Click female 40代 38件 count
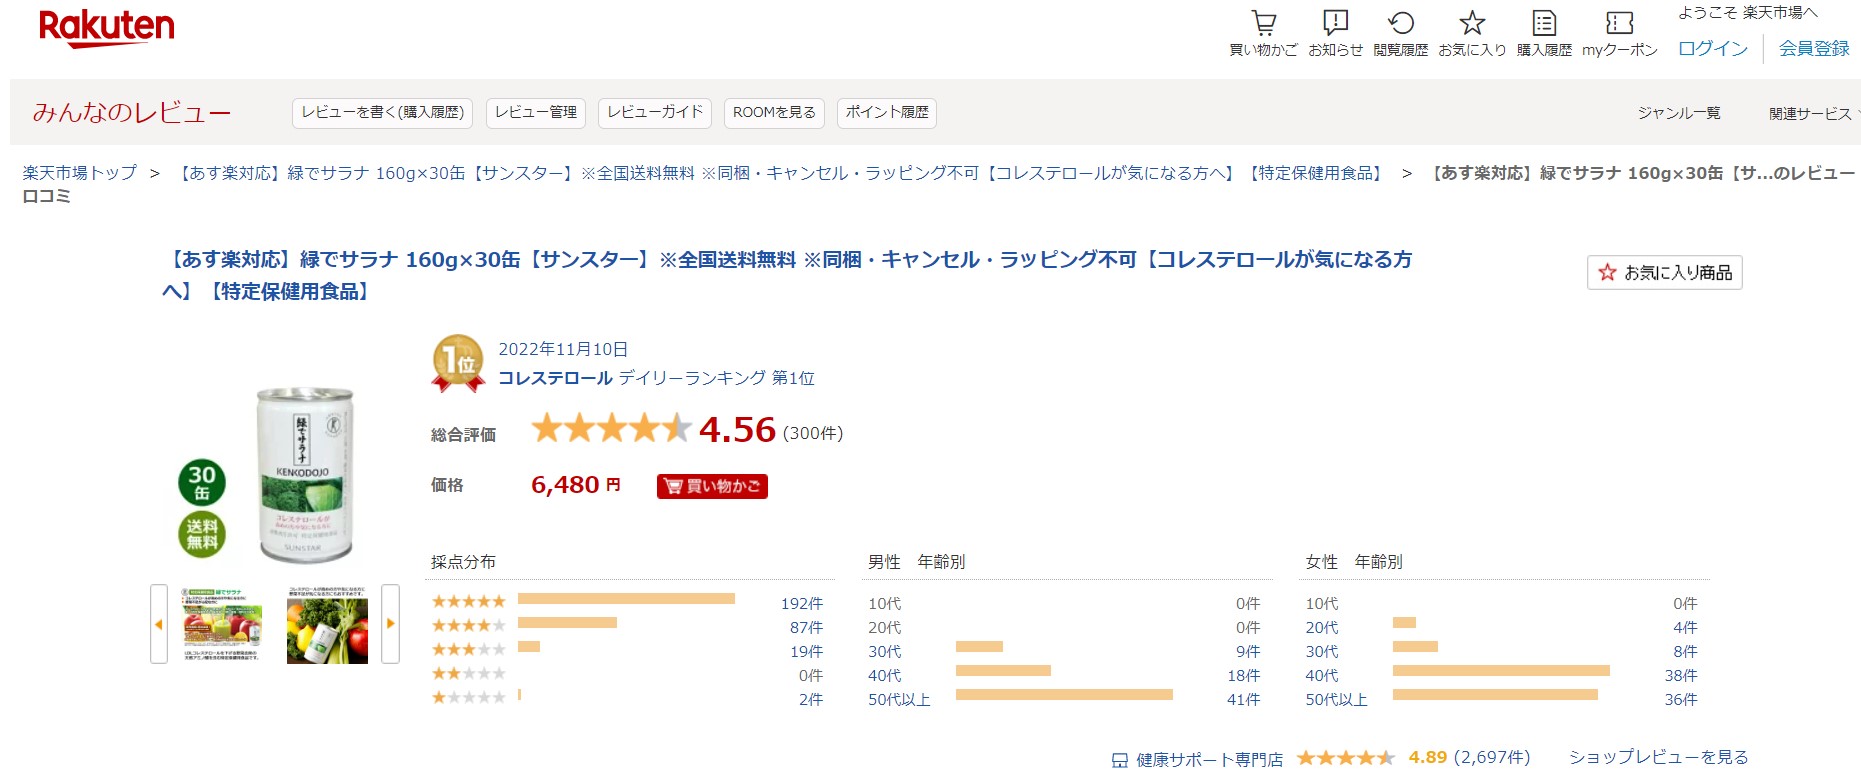1861x782 pixels. pyautogui.click(x=1681, y=675)
